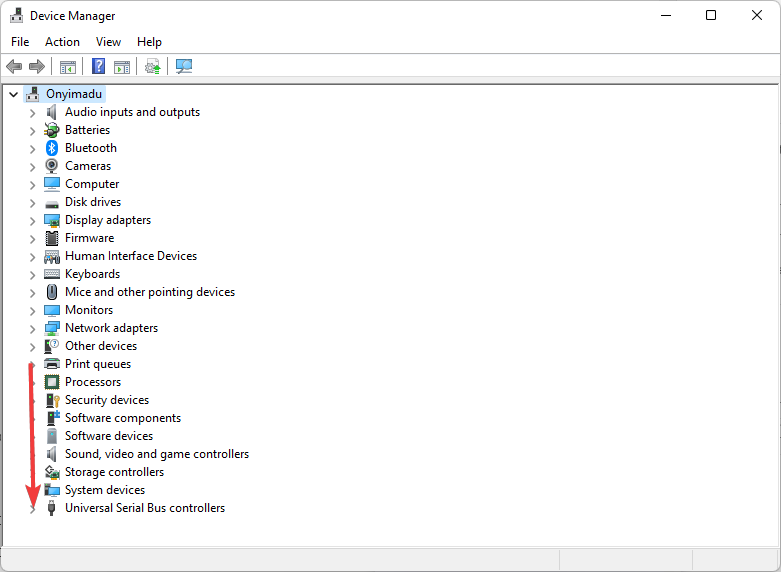The image size is (781, 572).
Task: Click the Display adapters icon
Action: click(x=52, y=220)
